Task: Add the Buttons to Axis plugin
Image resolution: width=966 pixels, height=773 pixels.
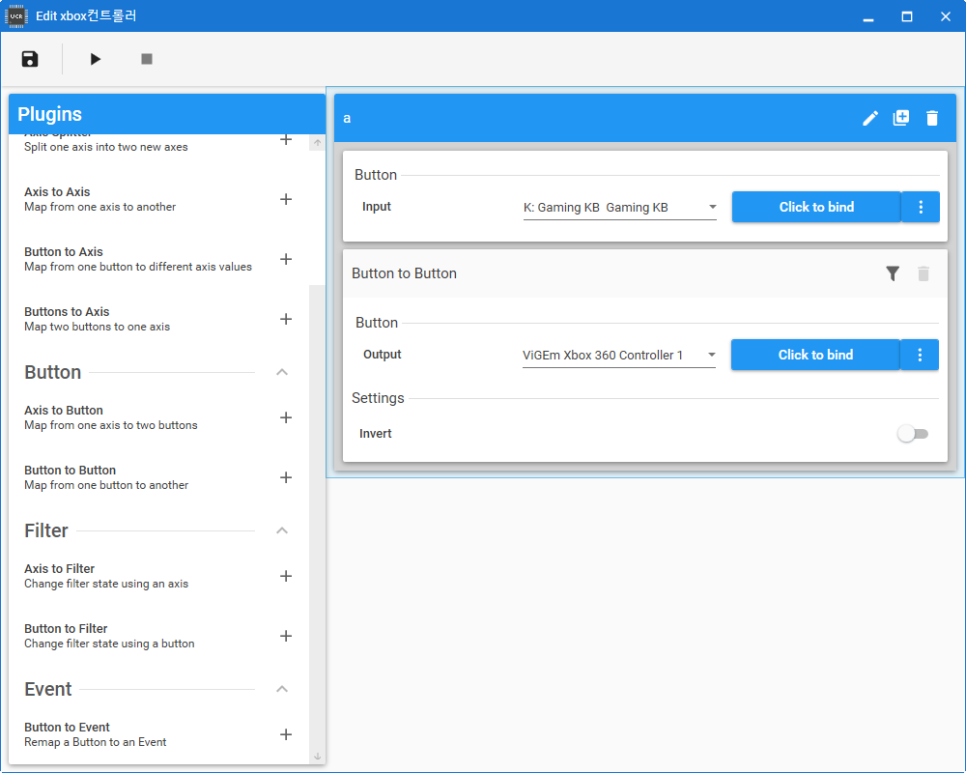Action: (286, 319)
